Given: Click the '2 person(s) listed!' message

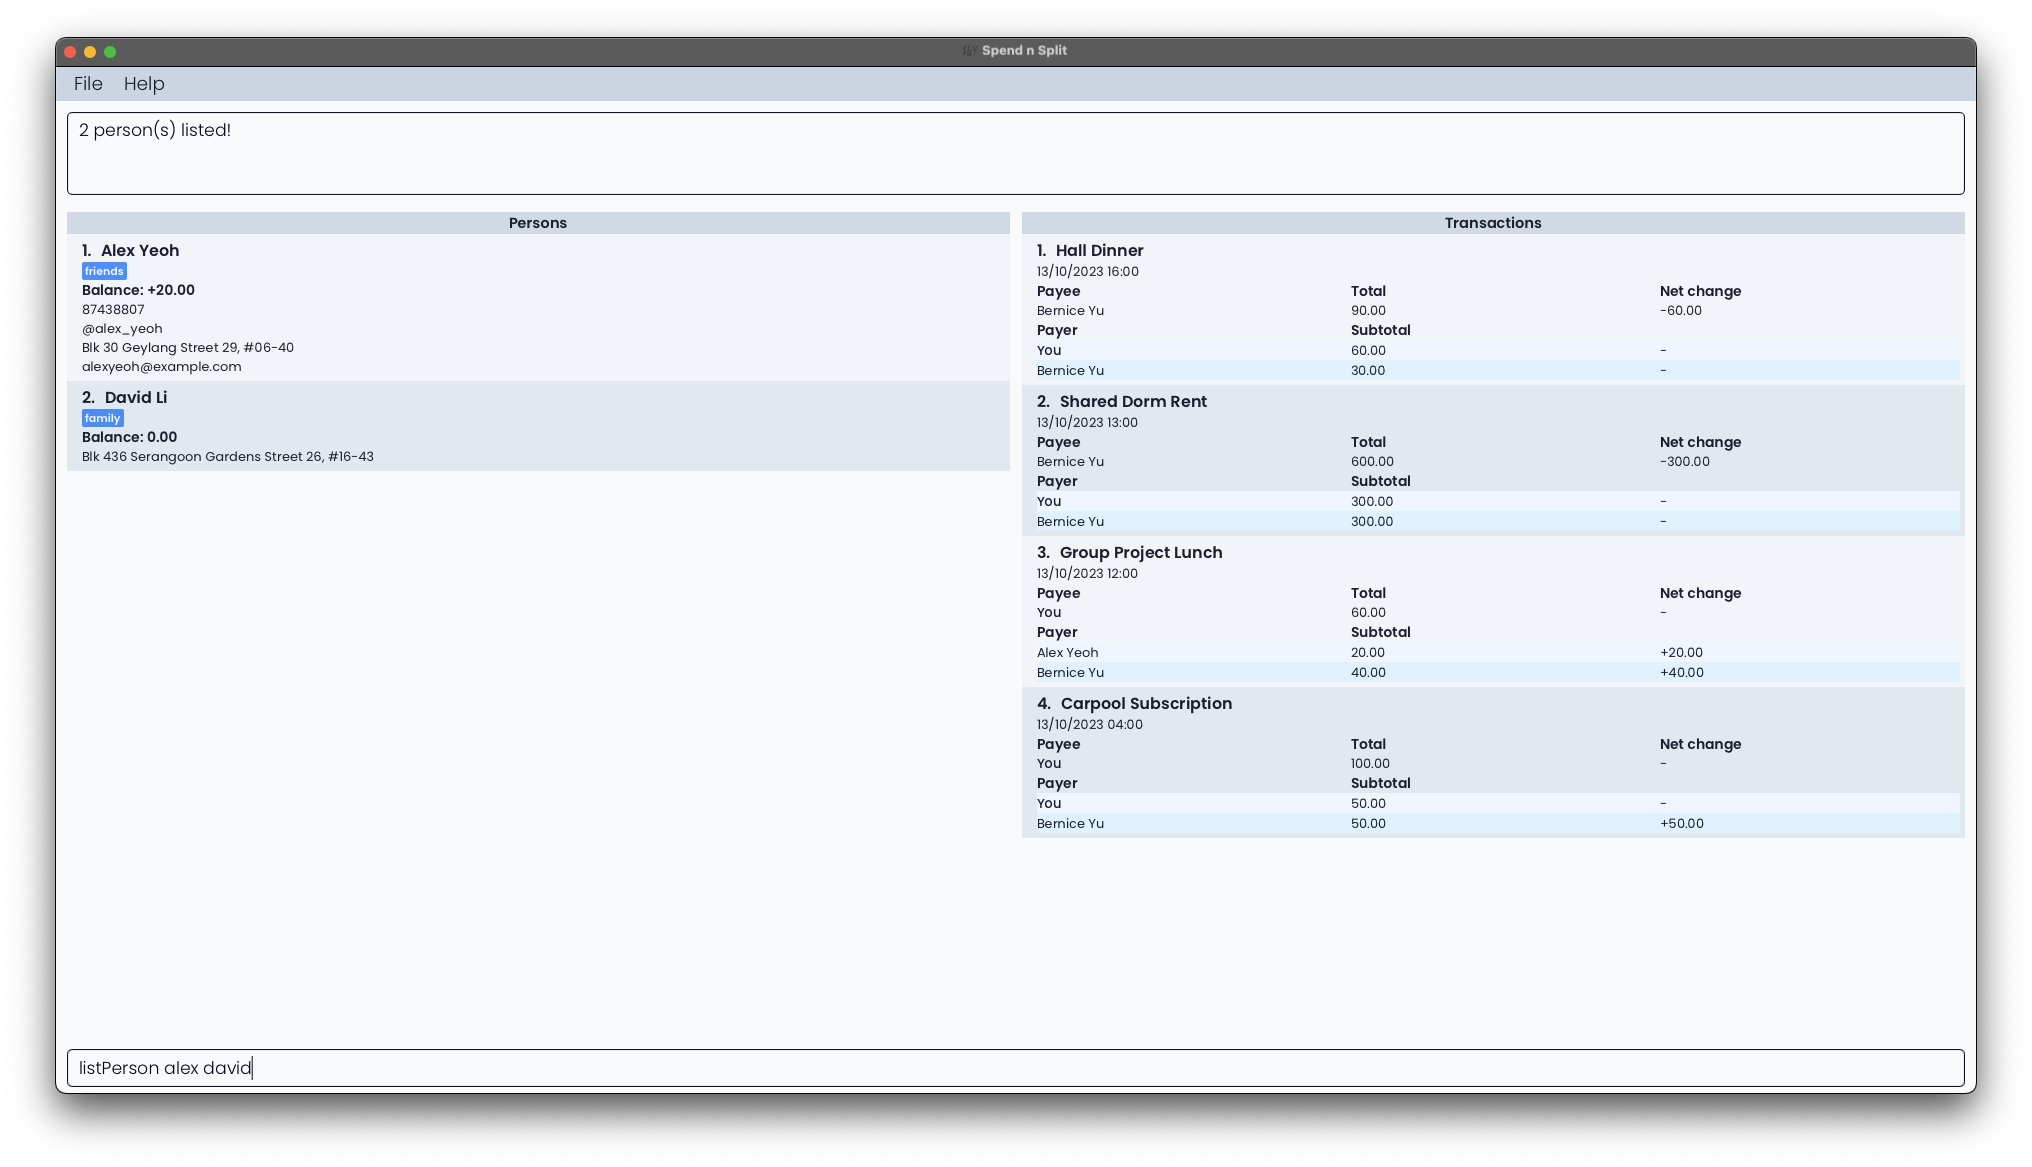Looking at the screenshot, I should point(155,130).
